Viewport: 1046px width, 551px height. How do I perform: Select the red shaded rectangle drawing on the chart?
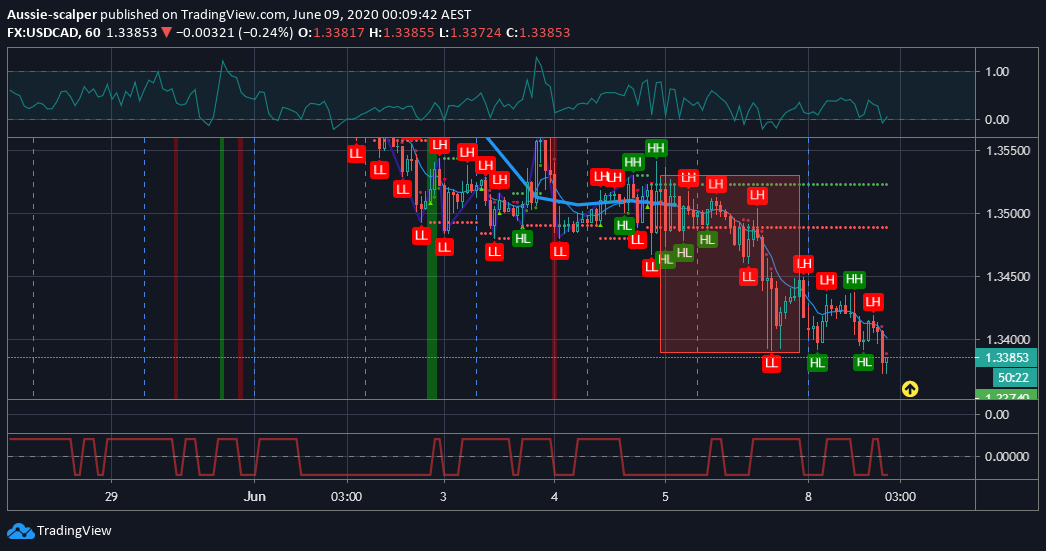pyautogui.click(x=730, y=264)
